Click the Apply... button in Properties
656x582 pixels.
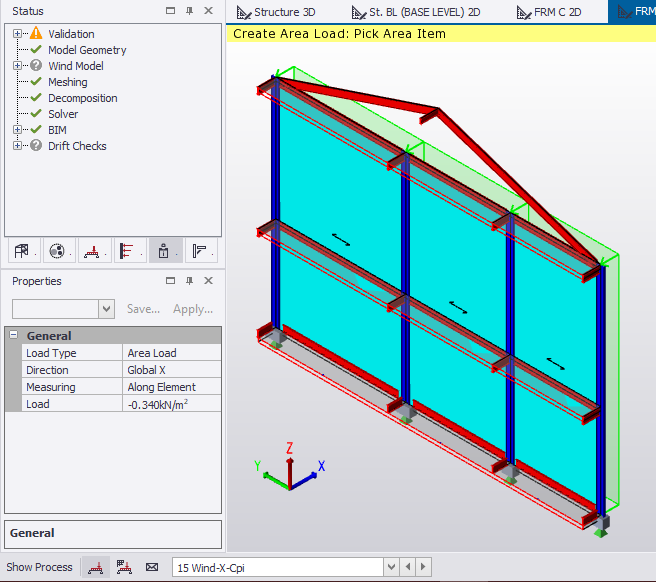point(193,309)
